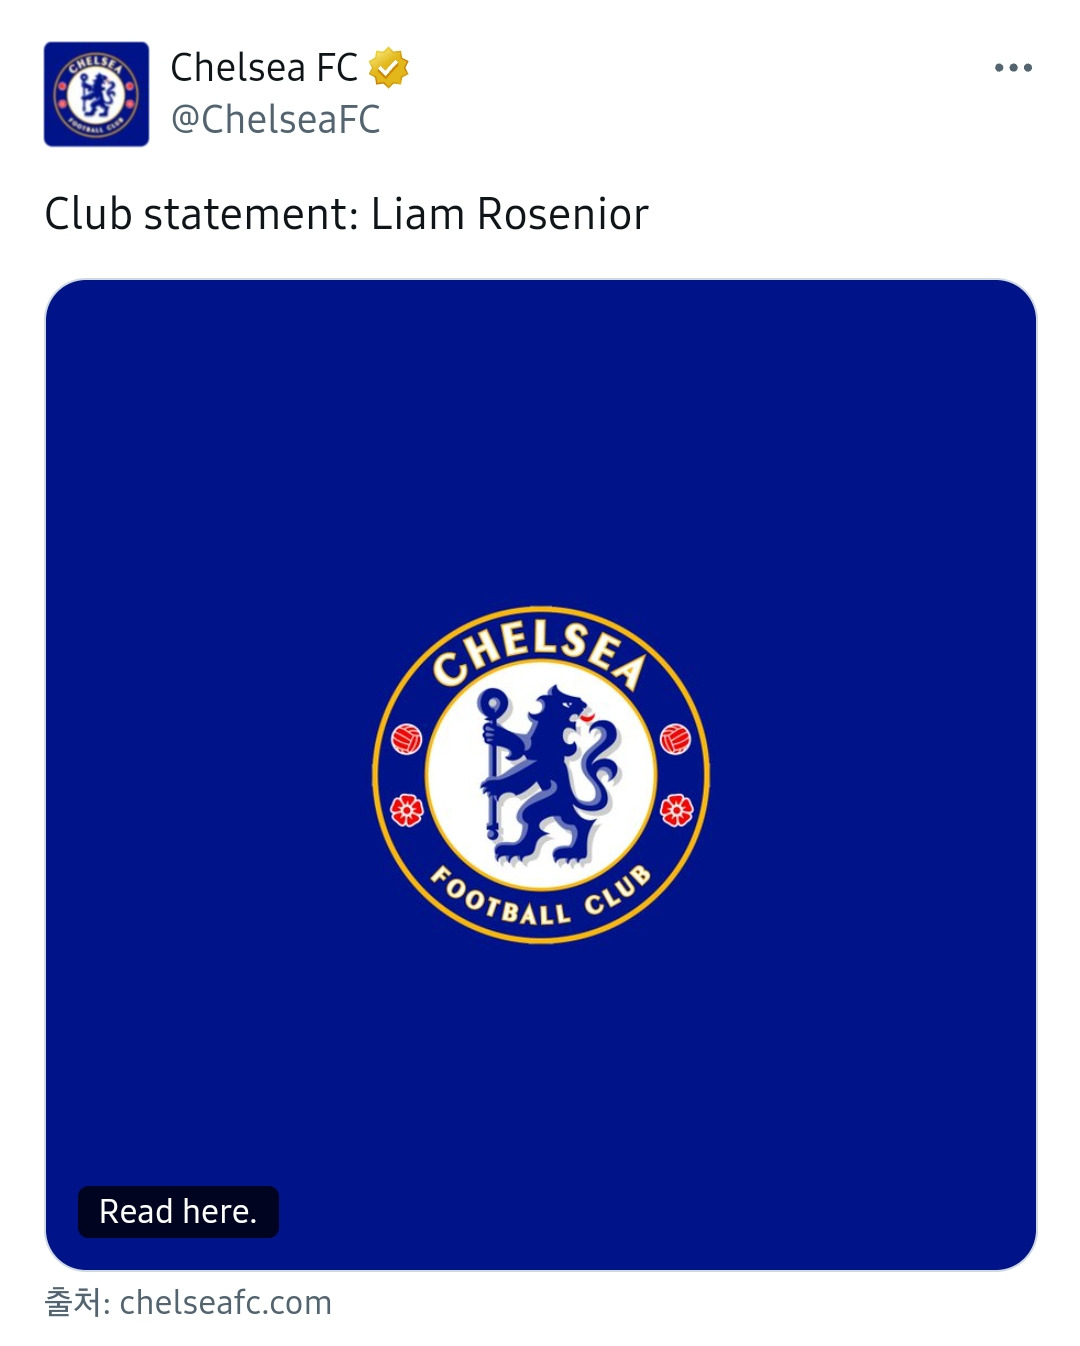Click the gold verified badge
Screen dimensions: 1080x1346
click(x=388, y=68)
